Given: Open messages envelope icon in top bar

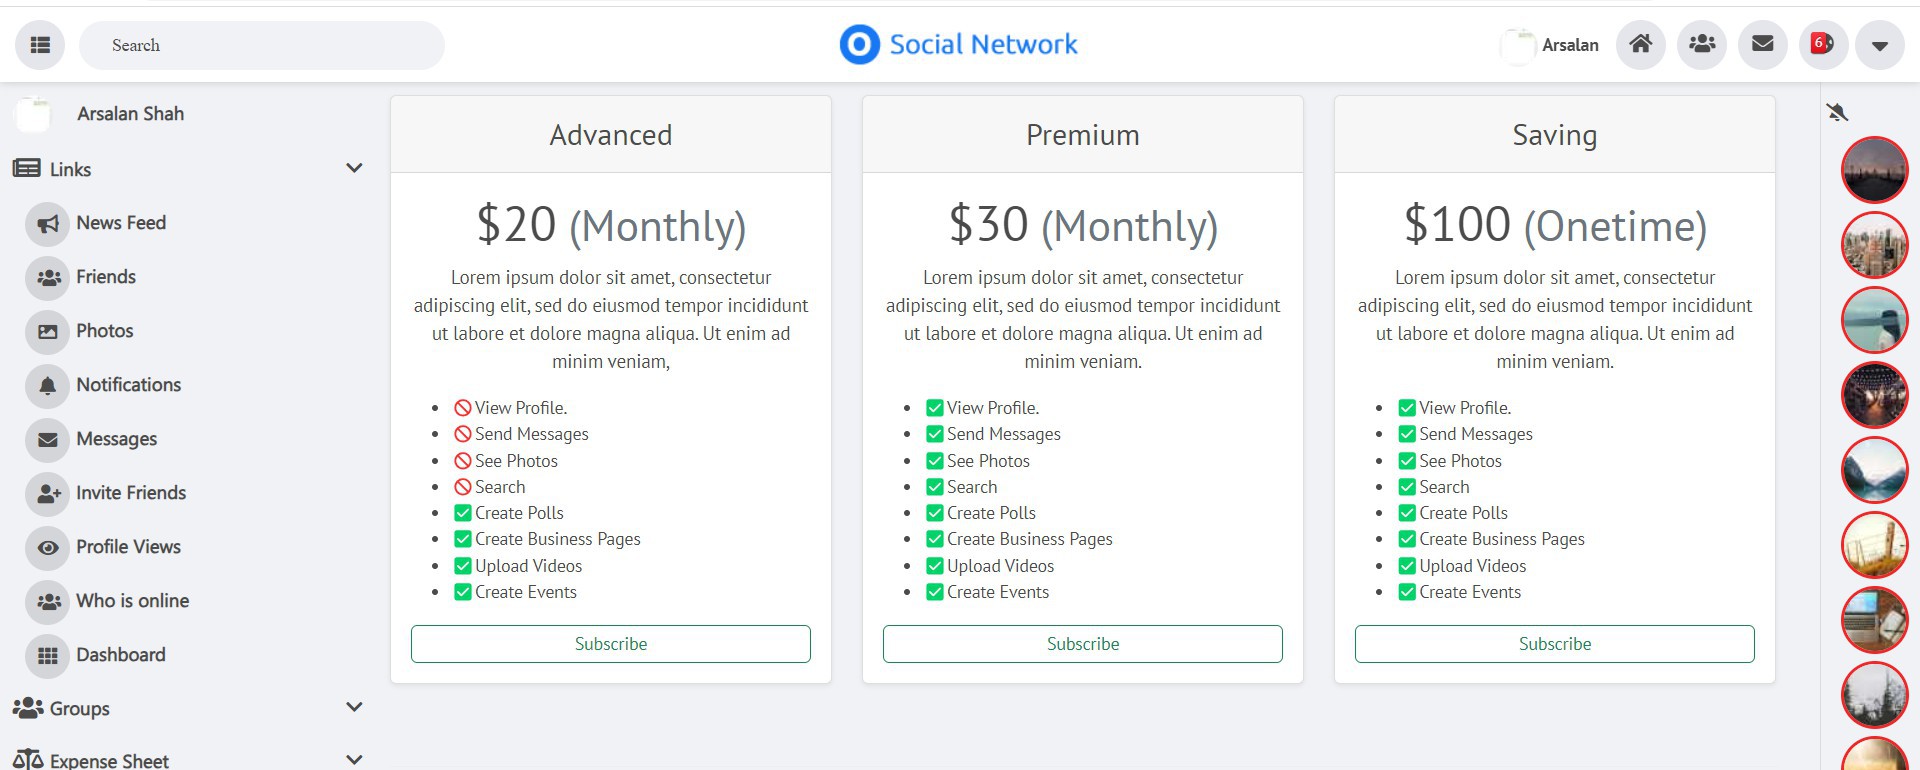Looking at the screenshot, I should (x=1763, y=45).
